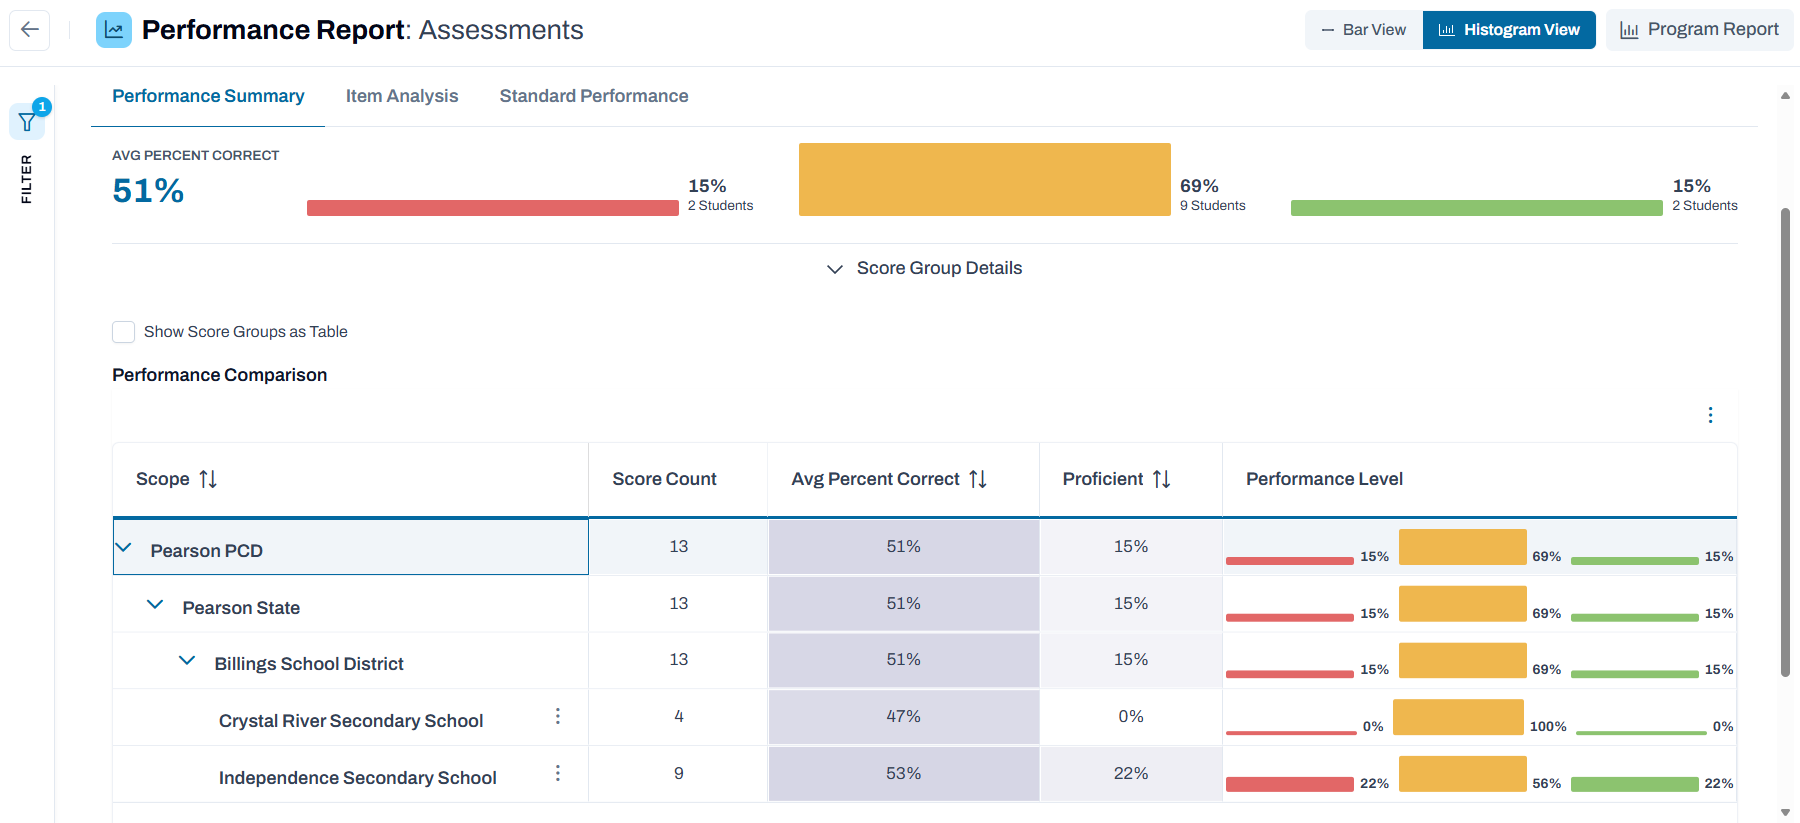Screen dimensions: 1800x823
Task: Click the Performance Level column header
Action: pyautogui.click(x=1324, y=479)
